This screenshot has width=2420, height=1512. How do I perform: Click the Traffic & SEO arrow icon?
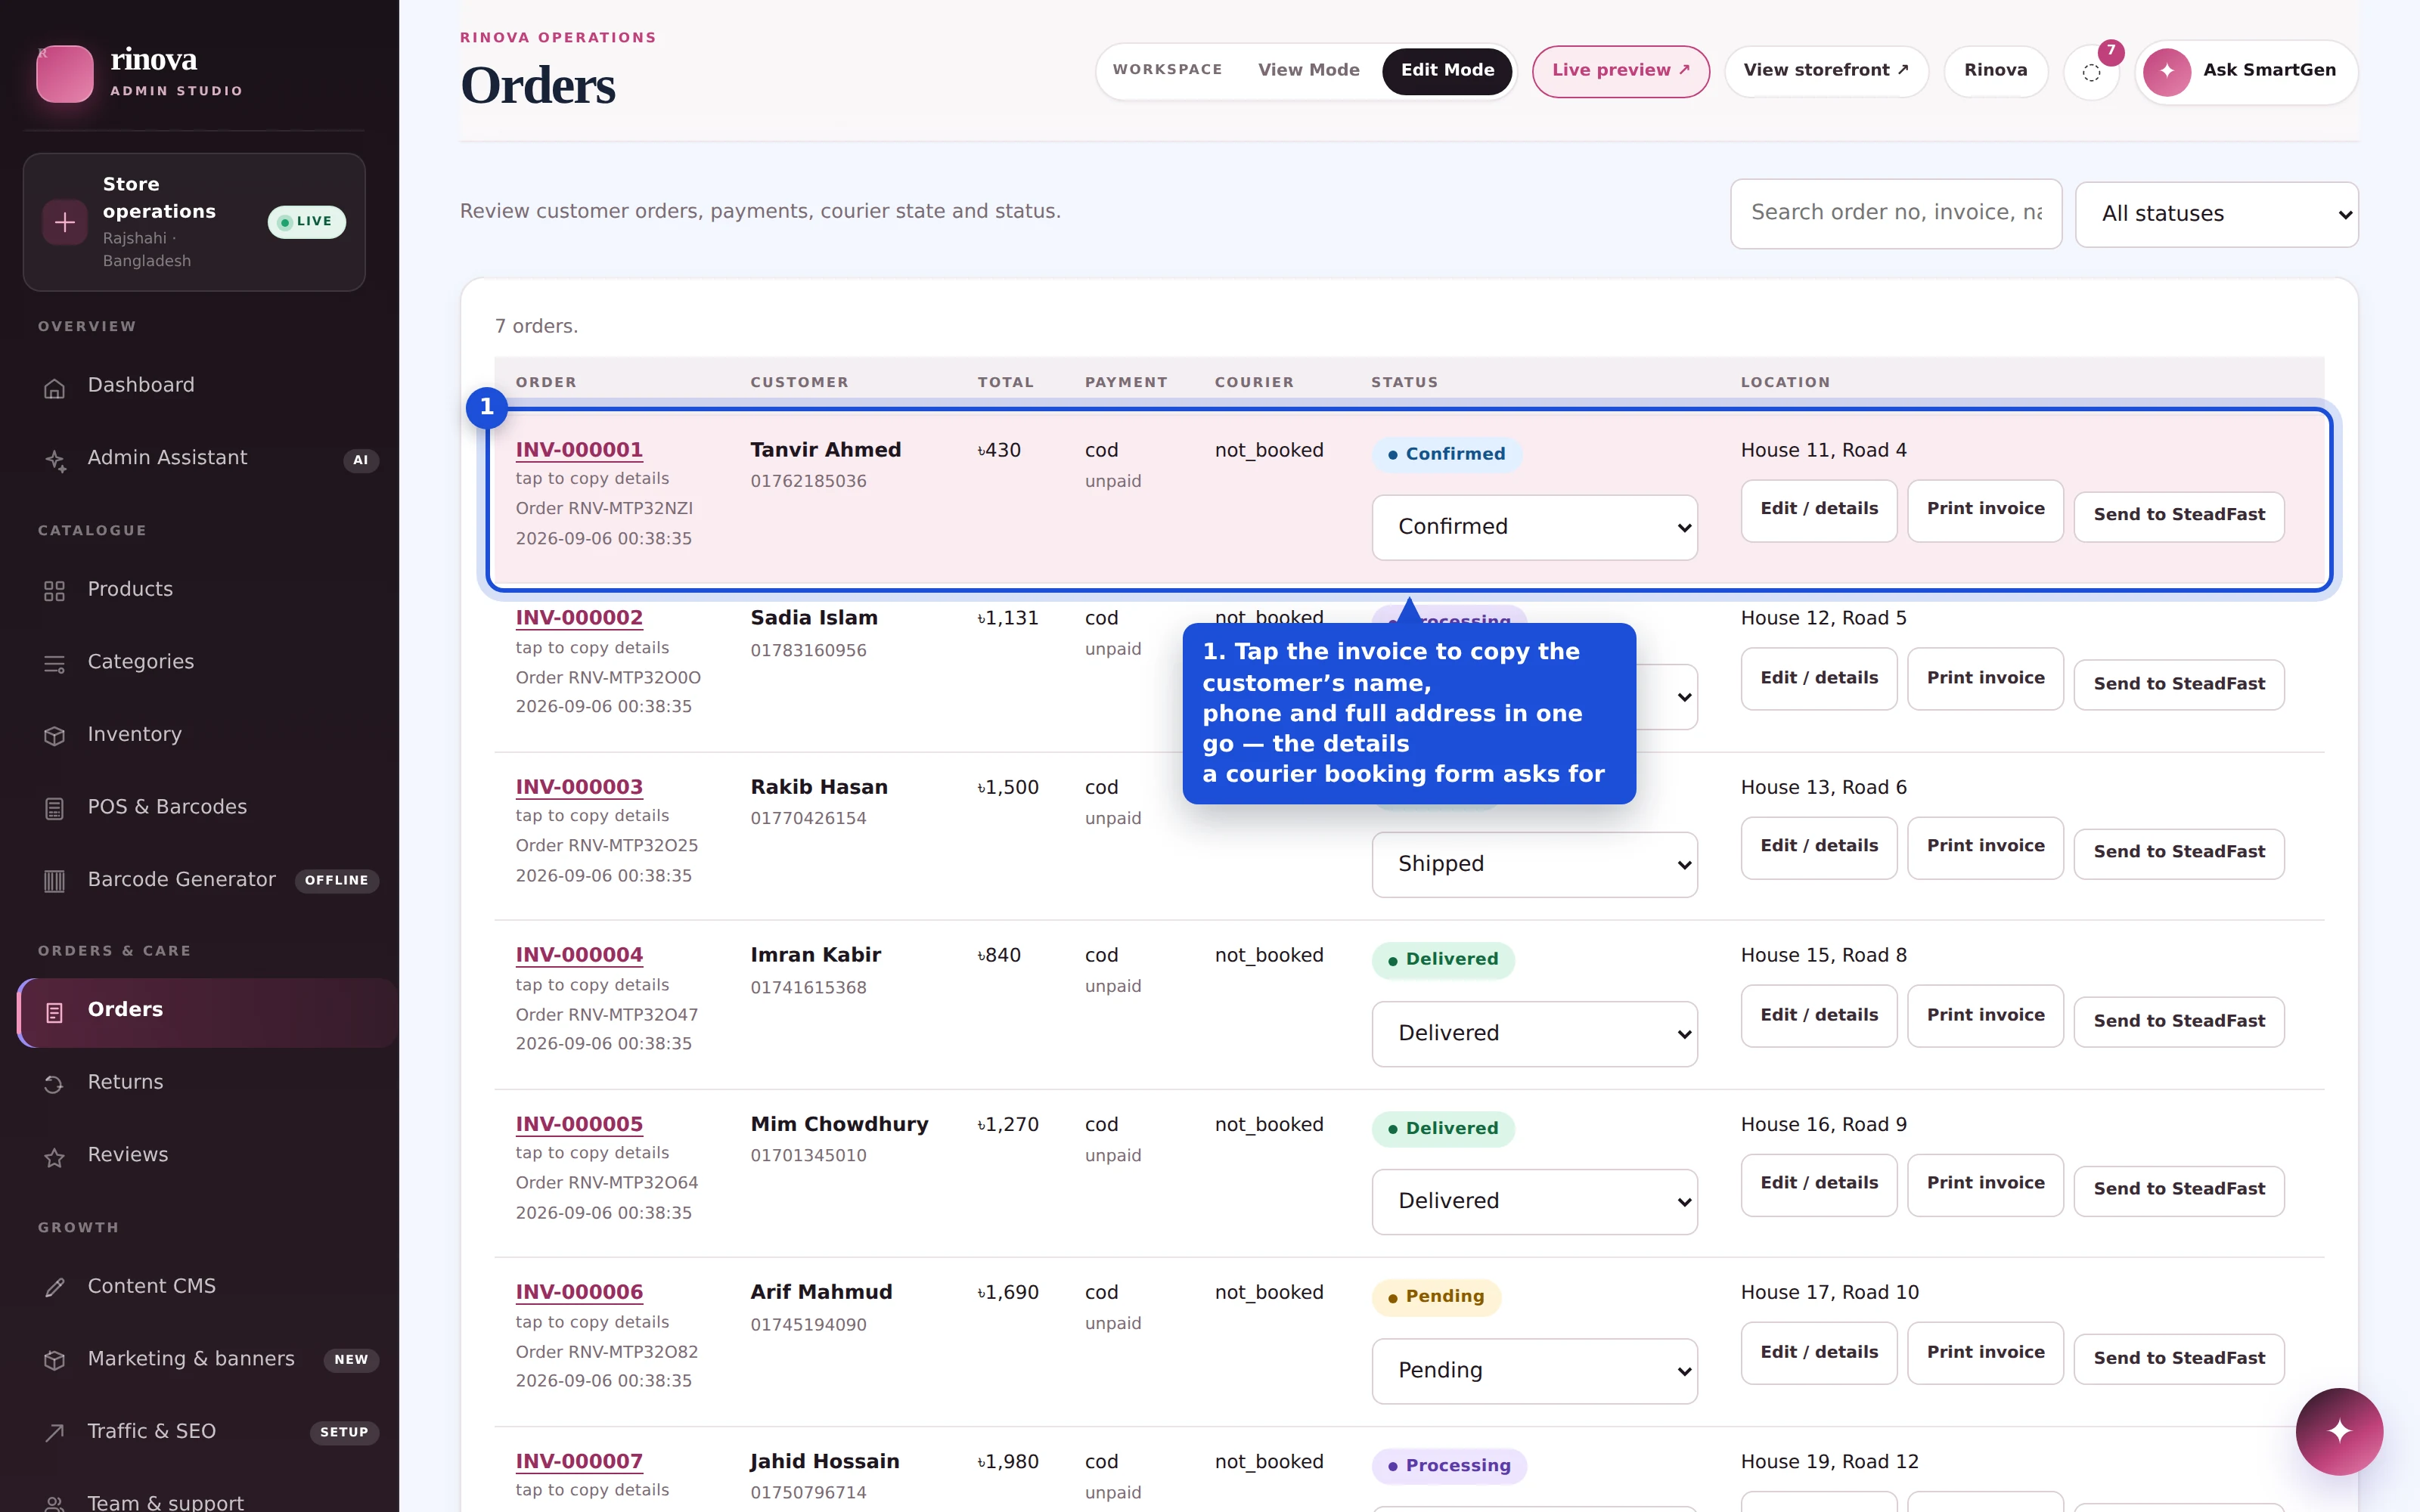coord(55,1433)
